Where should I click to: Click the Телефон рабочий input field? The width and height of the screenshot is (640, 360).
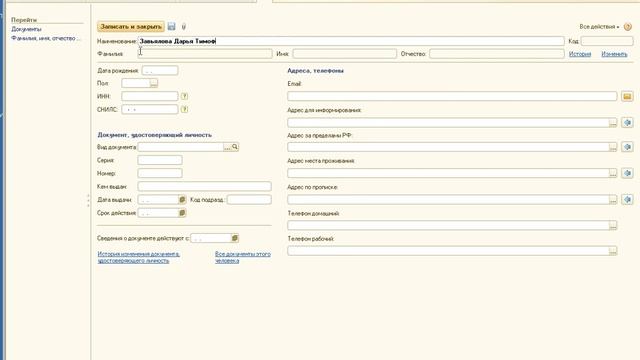pos(452,251)
